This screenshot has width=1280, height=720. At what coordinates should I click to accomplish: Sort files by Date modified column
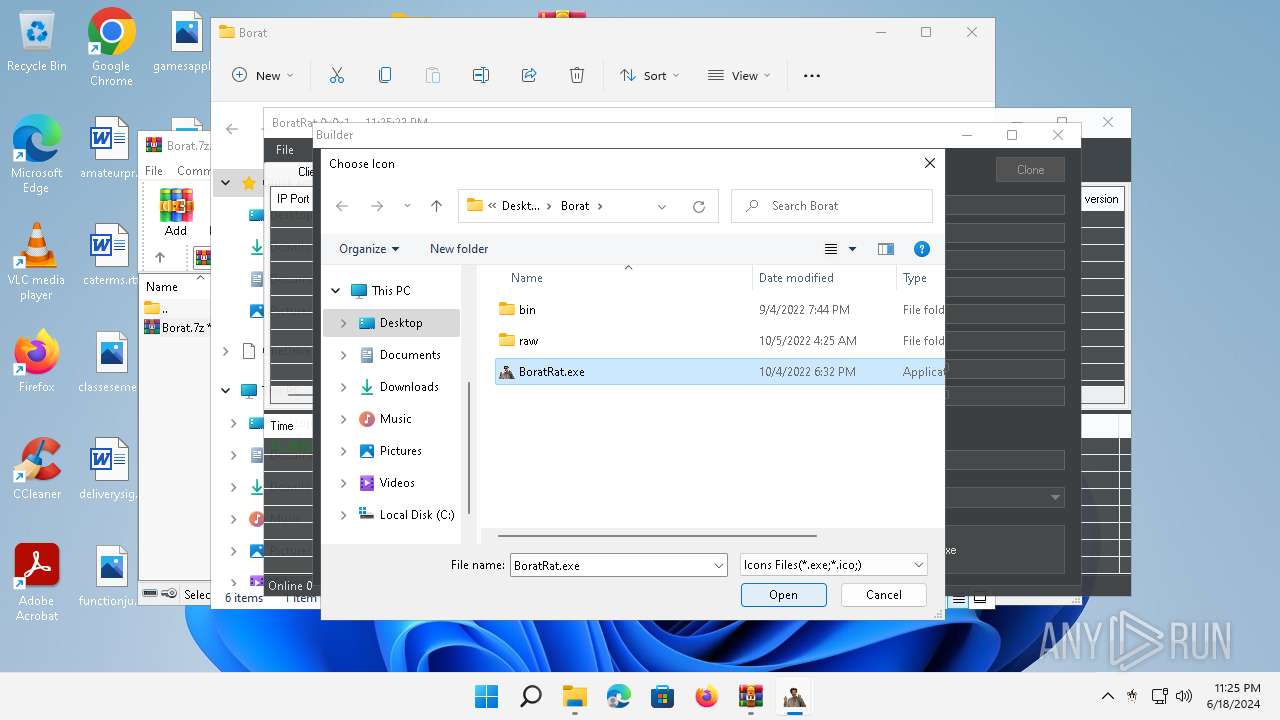click(796, 278)
